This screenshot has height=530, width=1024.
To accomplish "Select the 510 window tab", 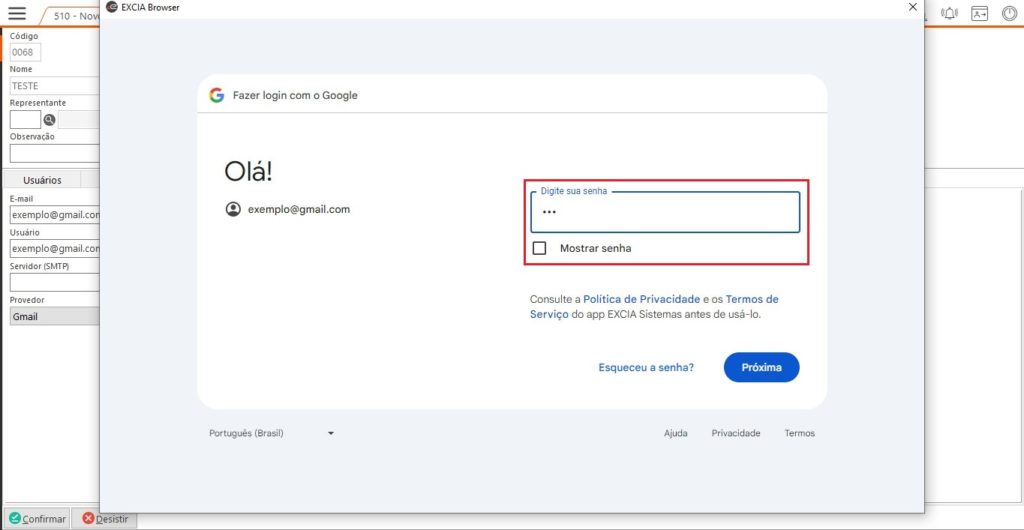I will [x=75, y=17].
